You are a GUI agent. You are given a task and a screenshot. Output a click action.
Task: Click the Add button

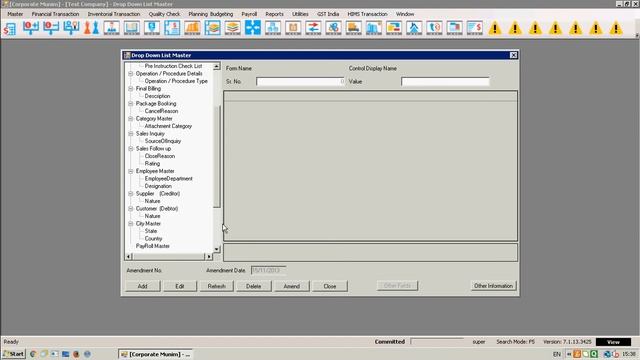tap(142, 286)
